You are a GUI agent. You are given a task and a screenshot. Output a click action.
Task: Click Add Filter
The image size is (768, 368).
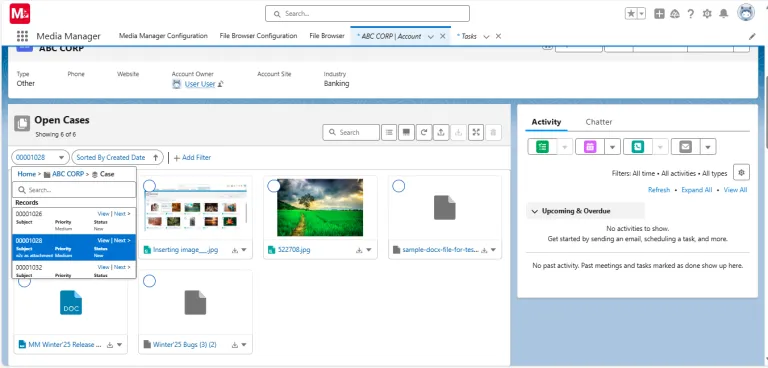192,157
